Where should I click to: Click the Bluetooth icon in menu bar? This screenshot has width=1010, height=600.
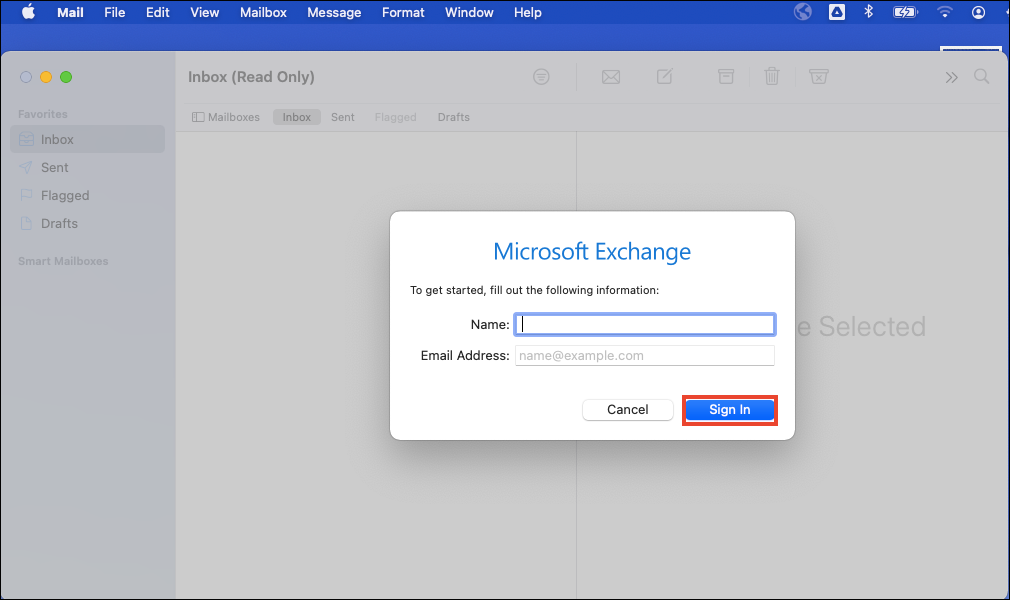tap(869, 12)
